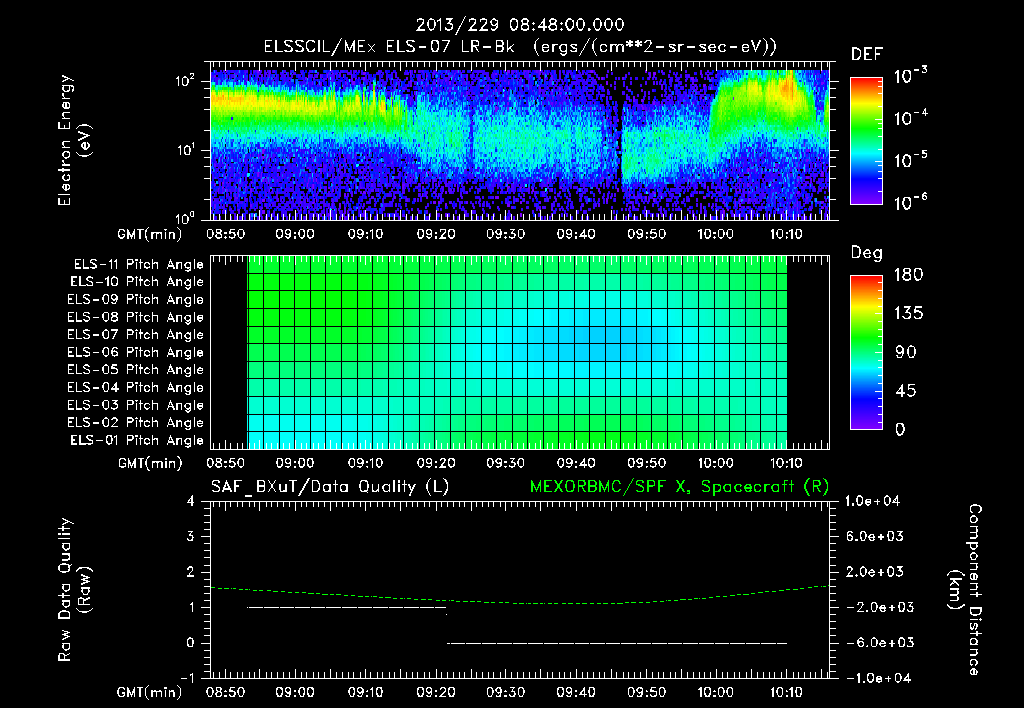Click the Component Distance (km) axis label

(965, 590)
